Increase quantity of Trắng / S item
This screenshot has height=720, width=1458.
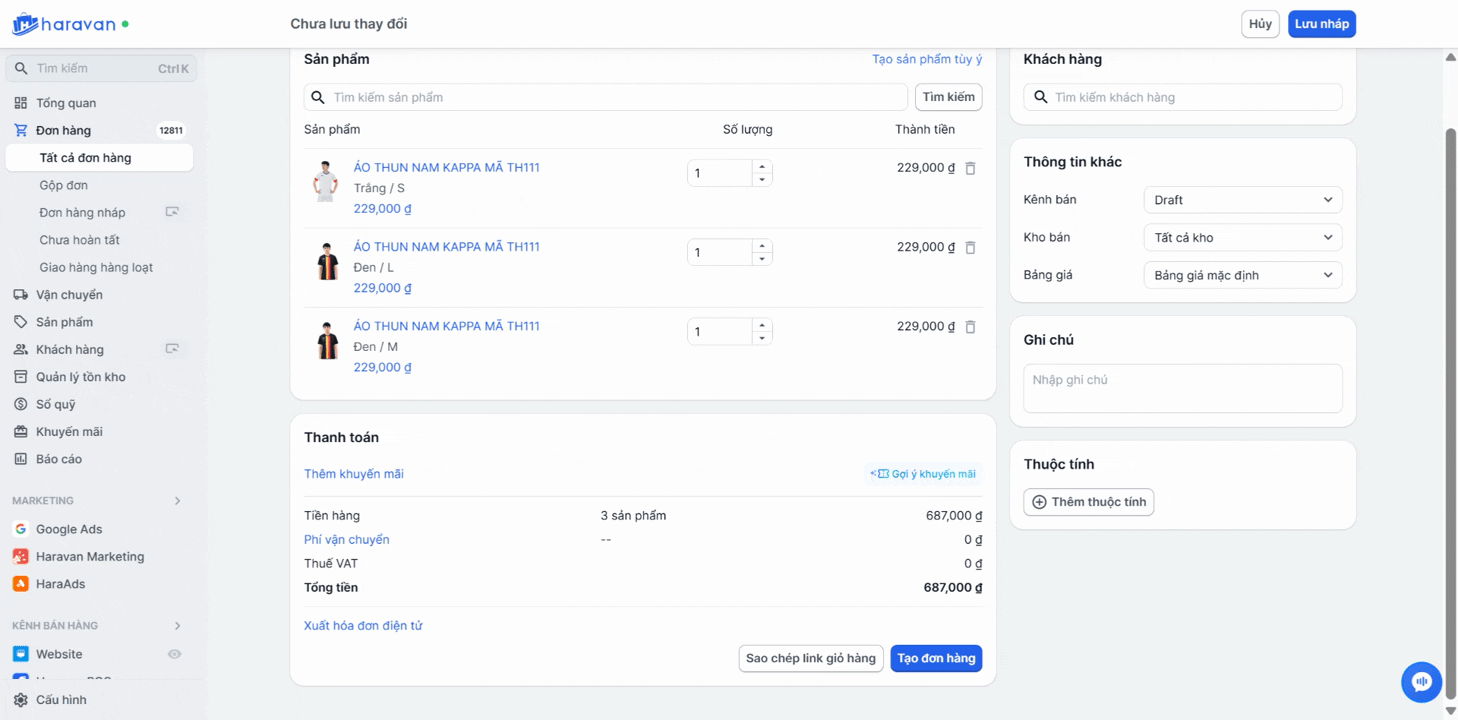tap(762, 167)
